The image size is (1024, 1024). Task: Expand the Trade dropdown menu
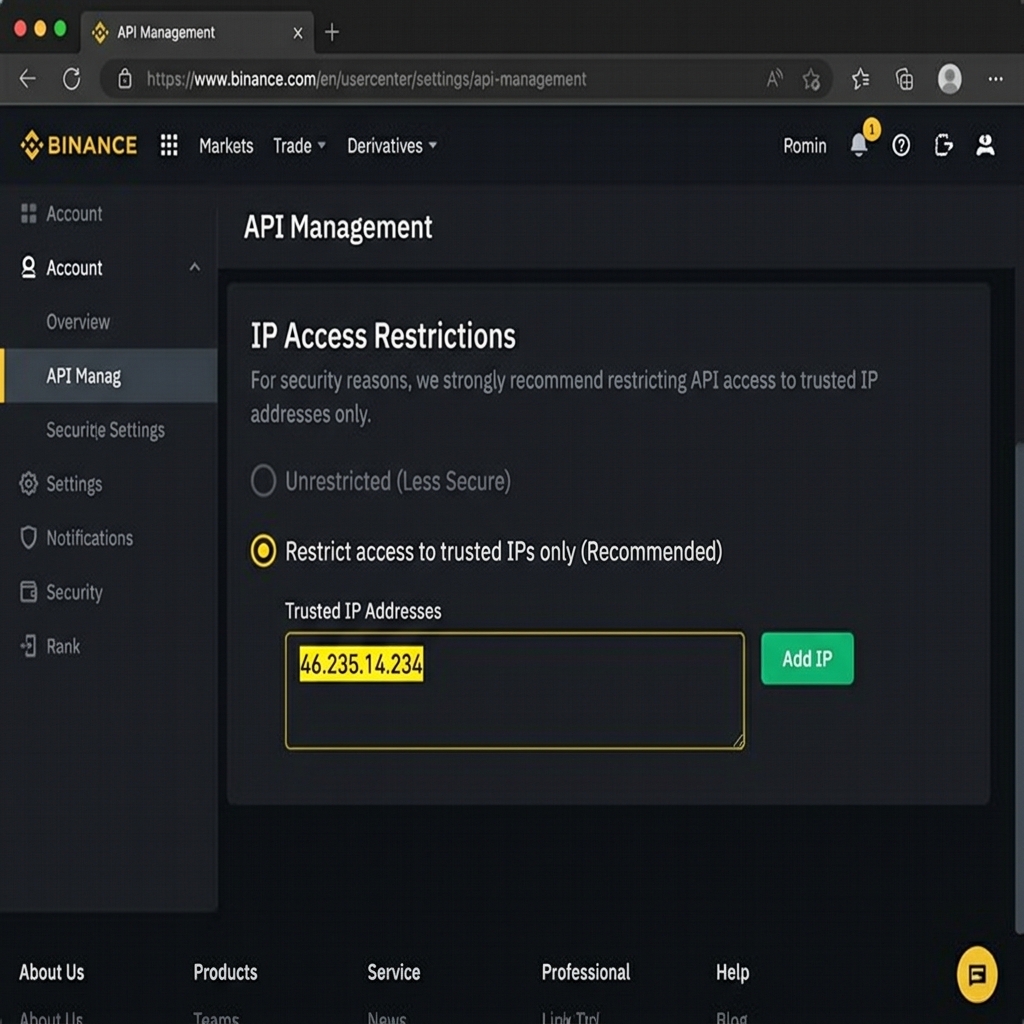(299, 146)
